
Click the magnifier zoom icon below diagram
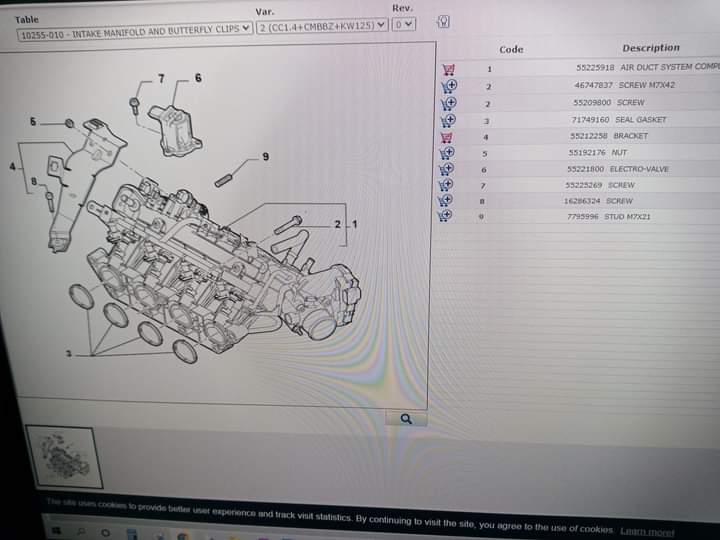coord(406,419)
